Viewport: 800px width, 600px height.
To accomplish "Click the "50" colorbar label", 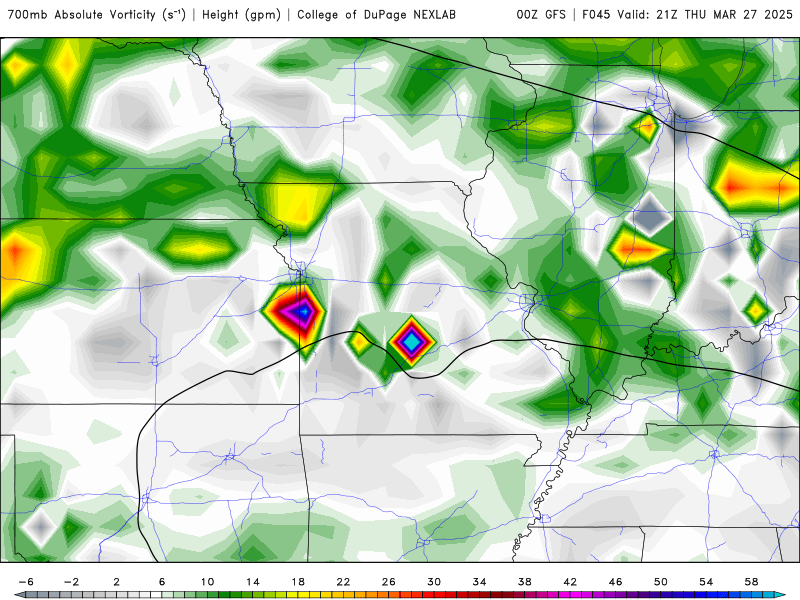I will [661, 582].
